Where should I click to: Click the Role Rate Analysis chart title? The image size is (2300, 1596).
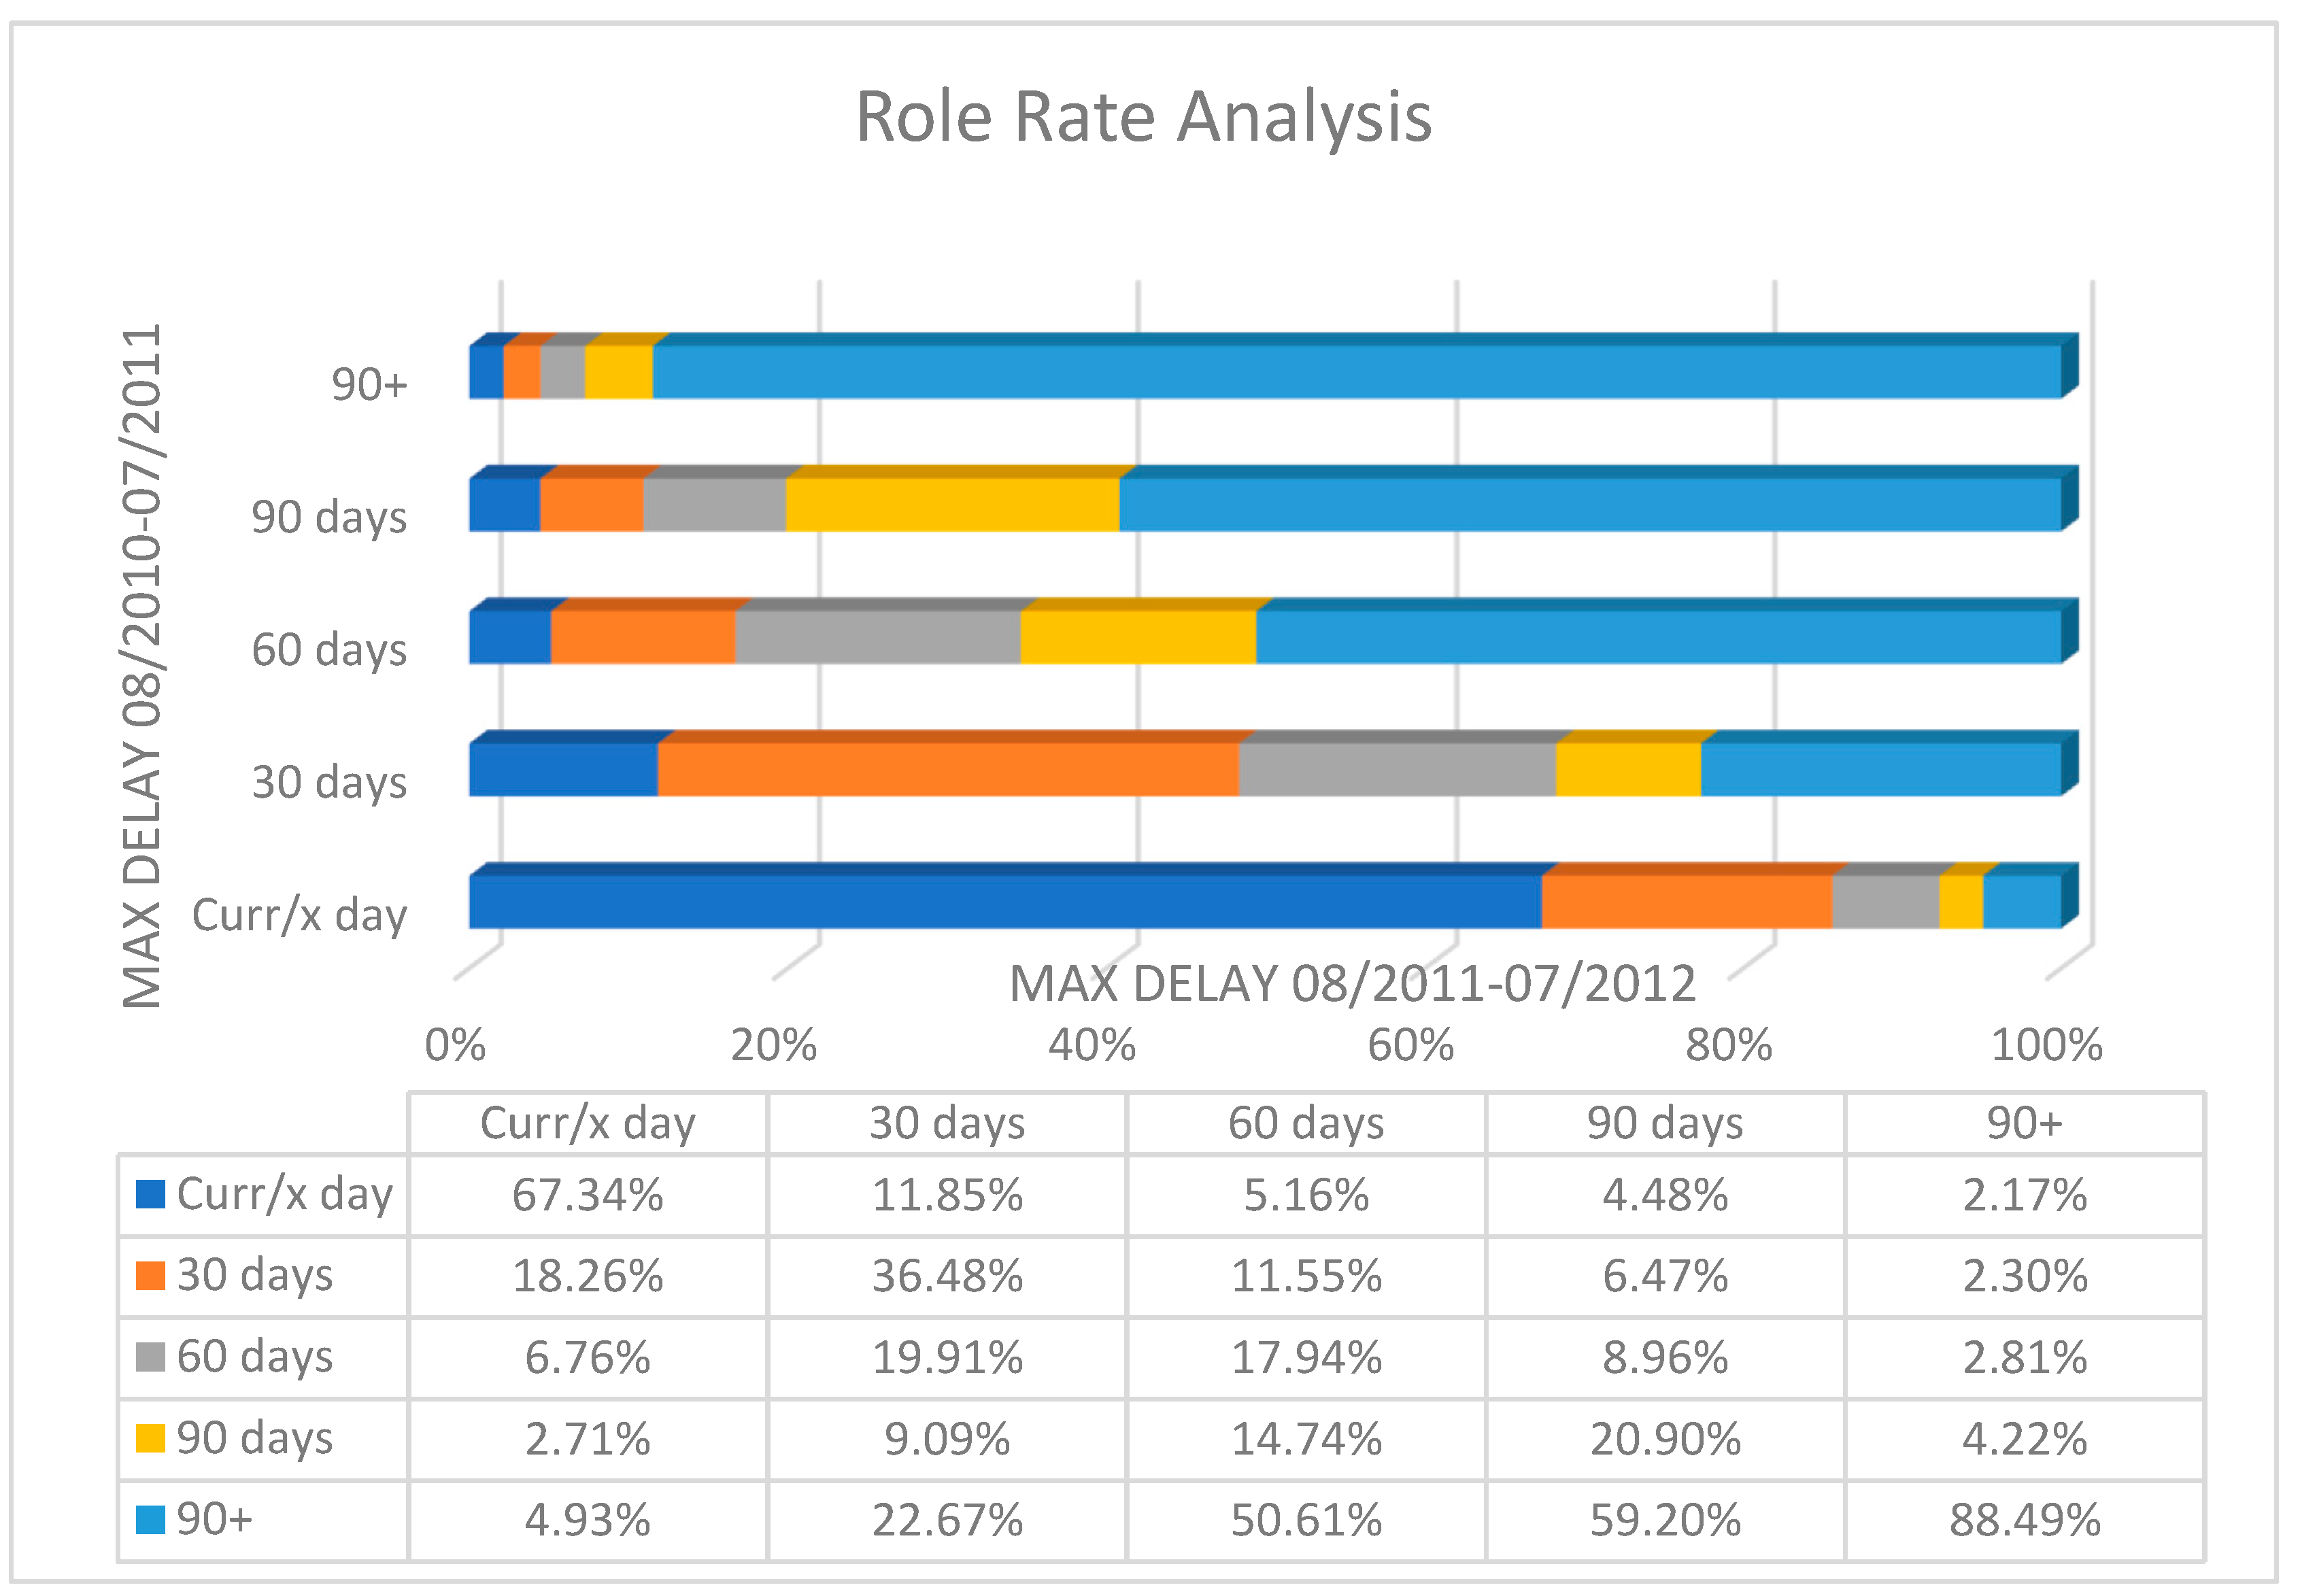1143,117
